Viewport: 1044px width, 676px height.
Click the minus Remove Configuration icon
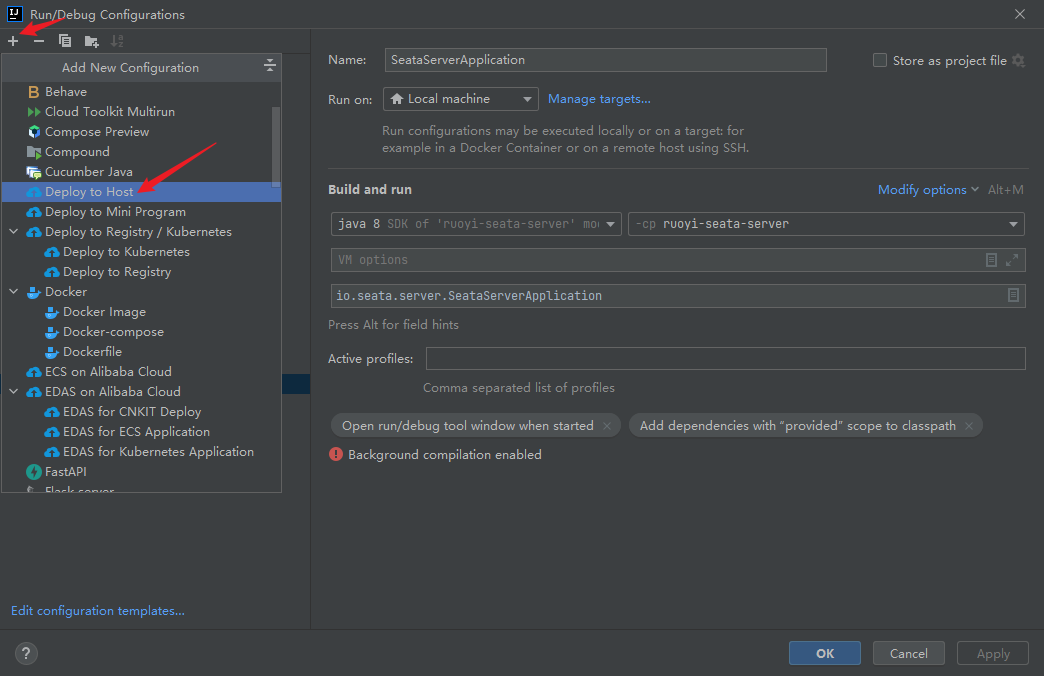pyautogui.click(x=39, y=41)
